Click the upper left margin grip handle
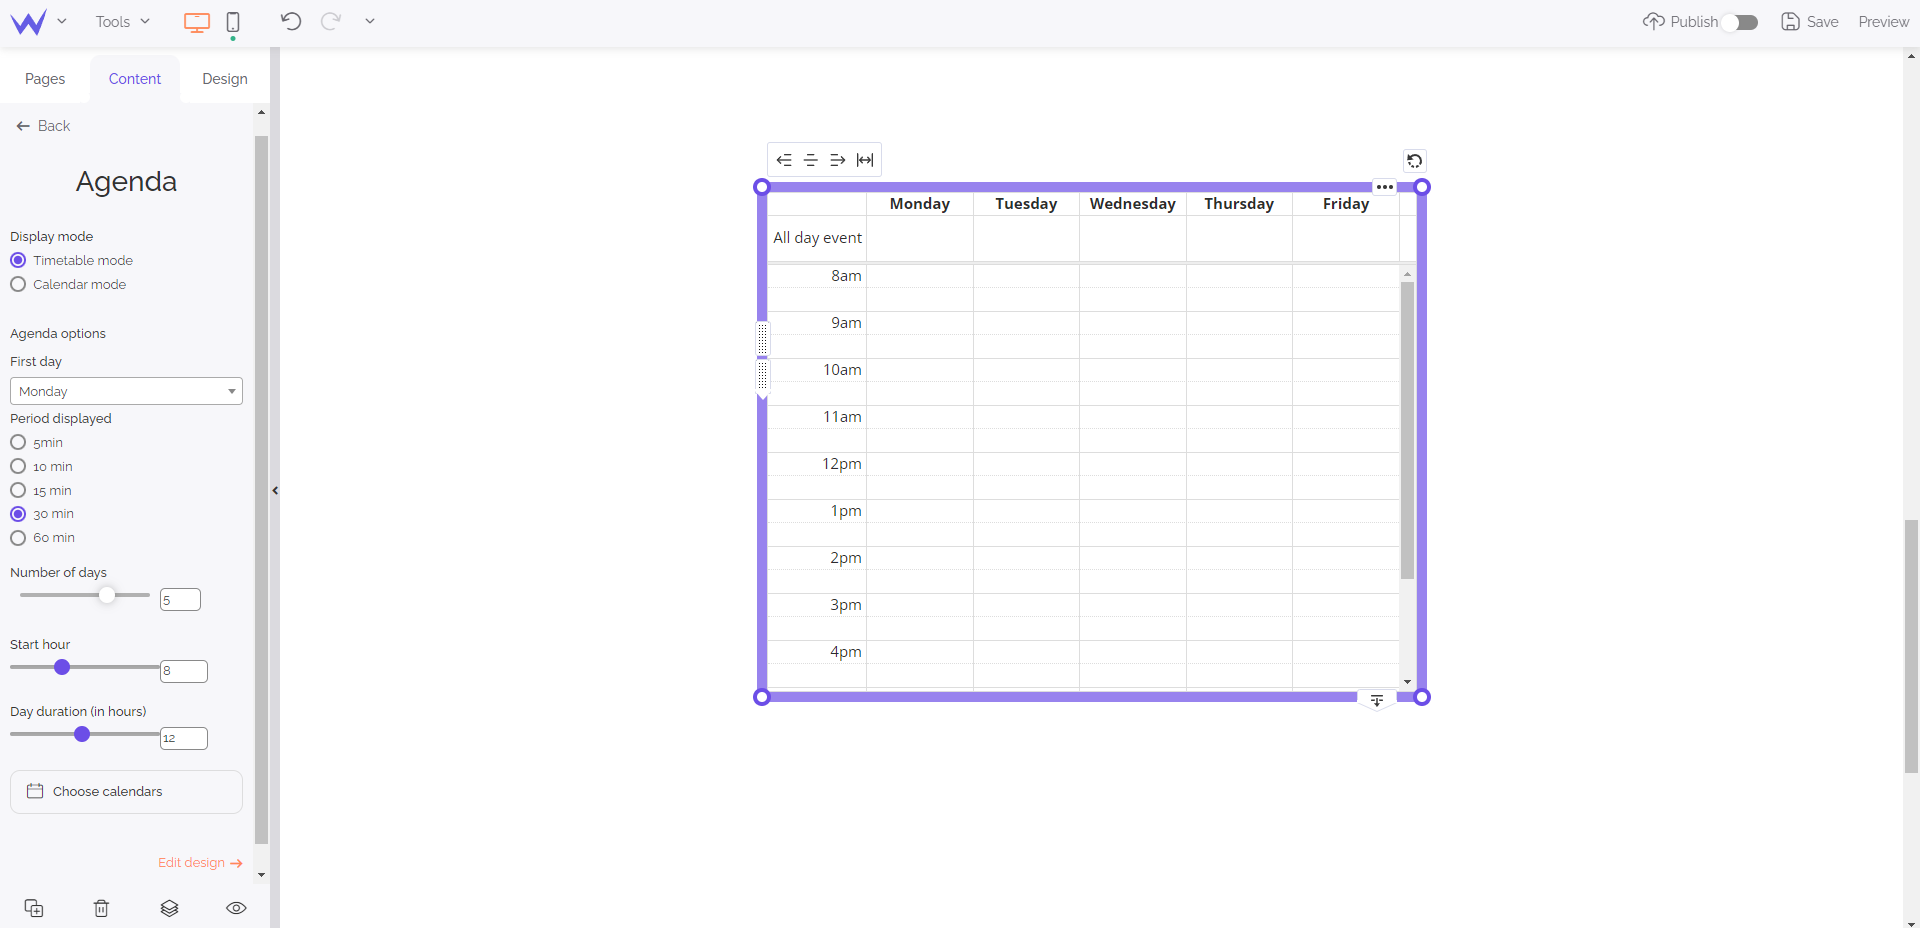This screenshot has width=1920, height=928. coord(762,338)
